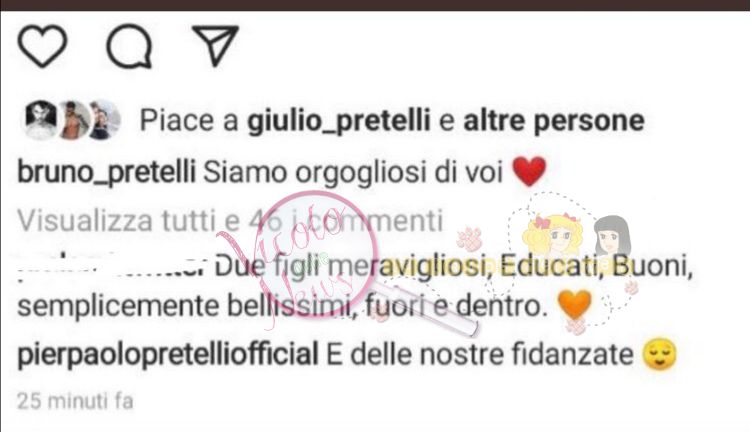The width and height of the screenshot is (750, 432).
Task: Click the red heart emoji in the caption
Action: tap(529, 171)
